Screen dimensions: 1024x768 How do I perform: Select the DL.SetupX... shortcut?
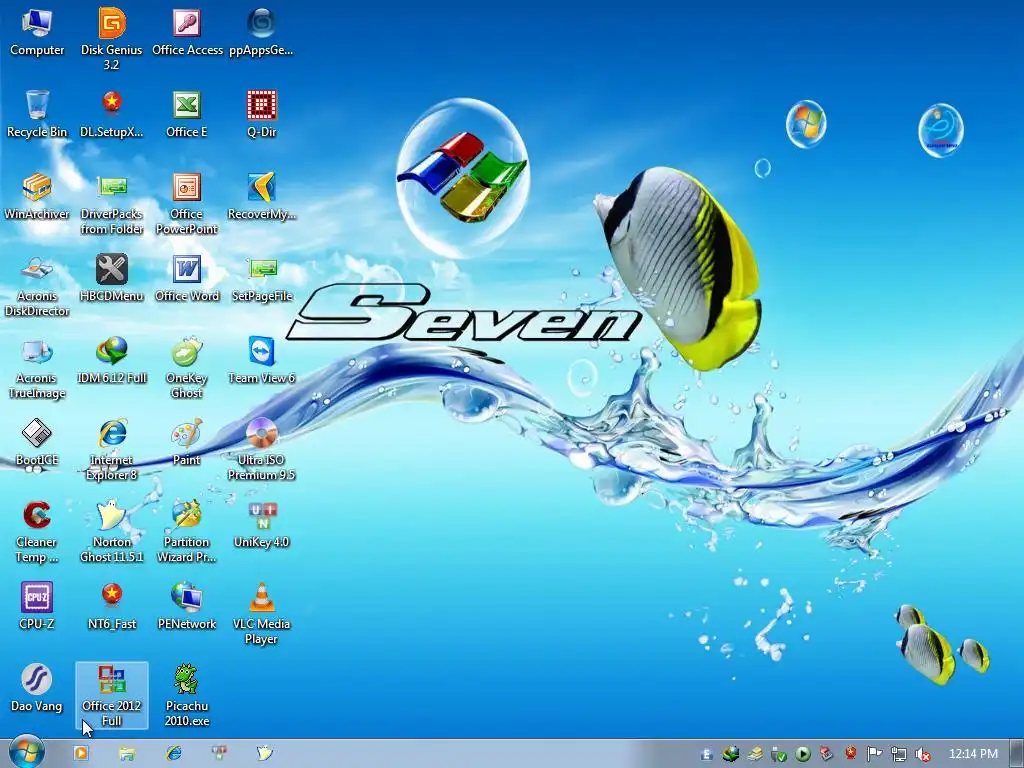112,114
